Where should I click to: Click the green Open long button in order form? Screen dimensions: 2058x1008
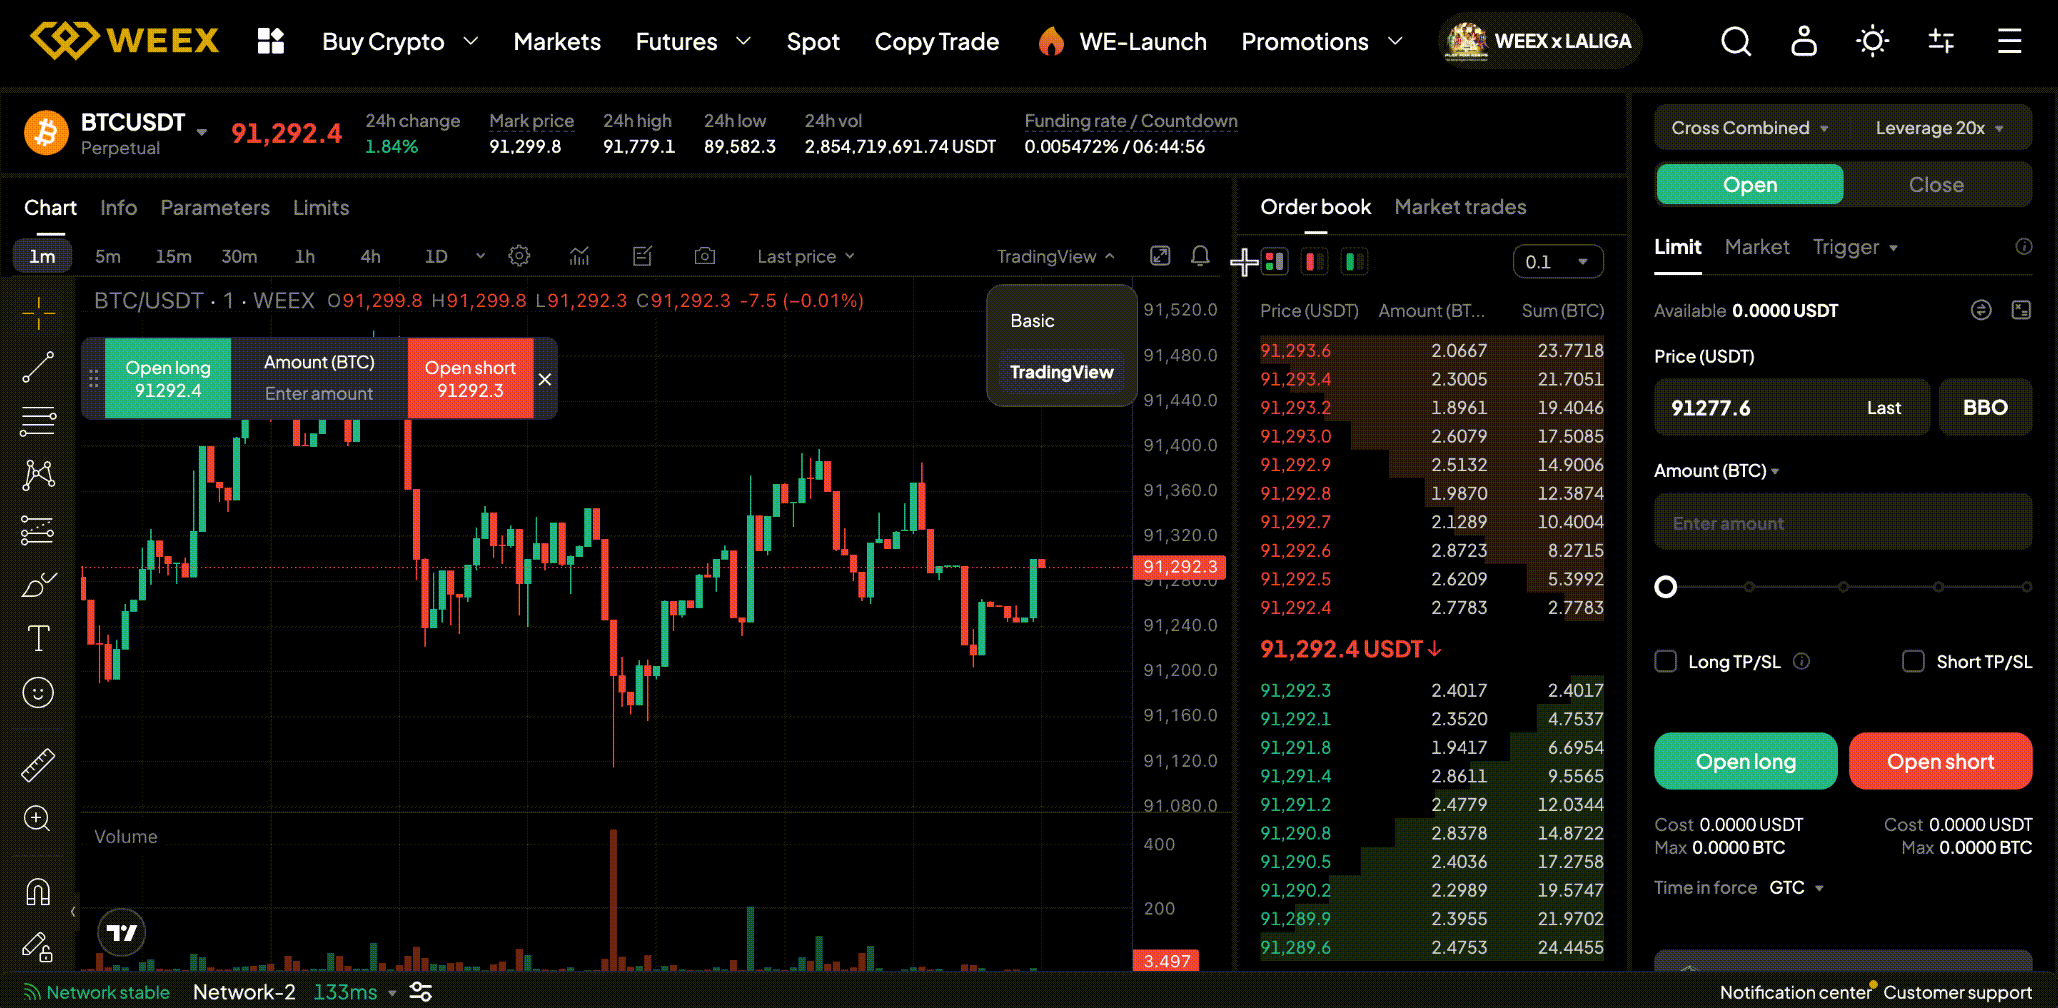1746,761
